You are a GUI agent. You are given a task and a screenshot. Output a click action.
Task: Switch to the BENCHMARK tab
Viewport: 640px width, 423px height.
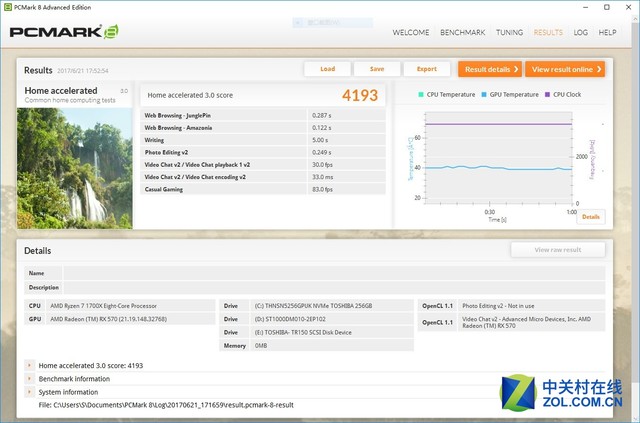462,32
